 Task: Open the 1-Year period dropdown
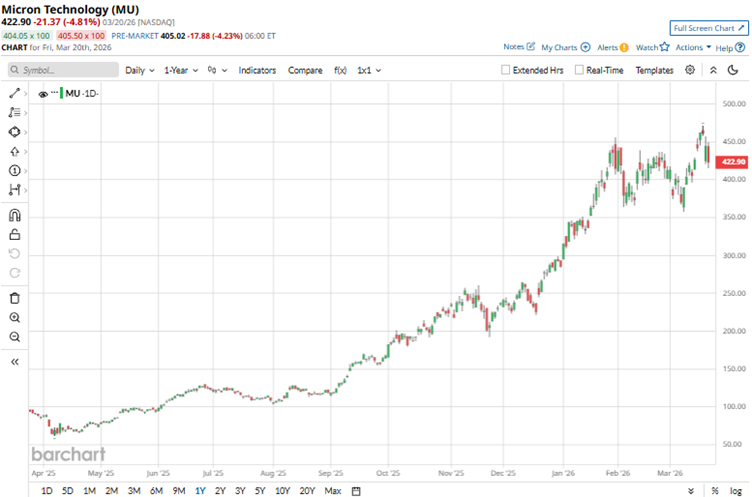click(181, 70)
